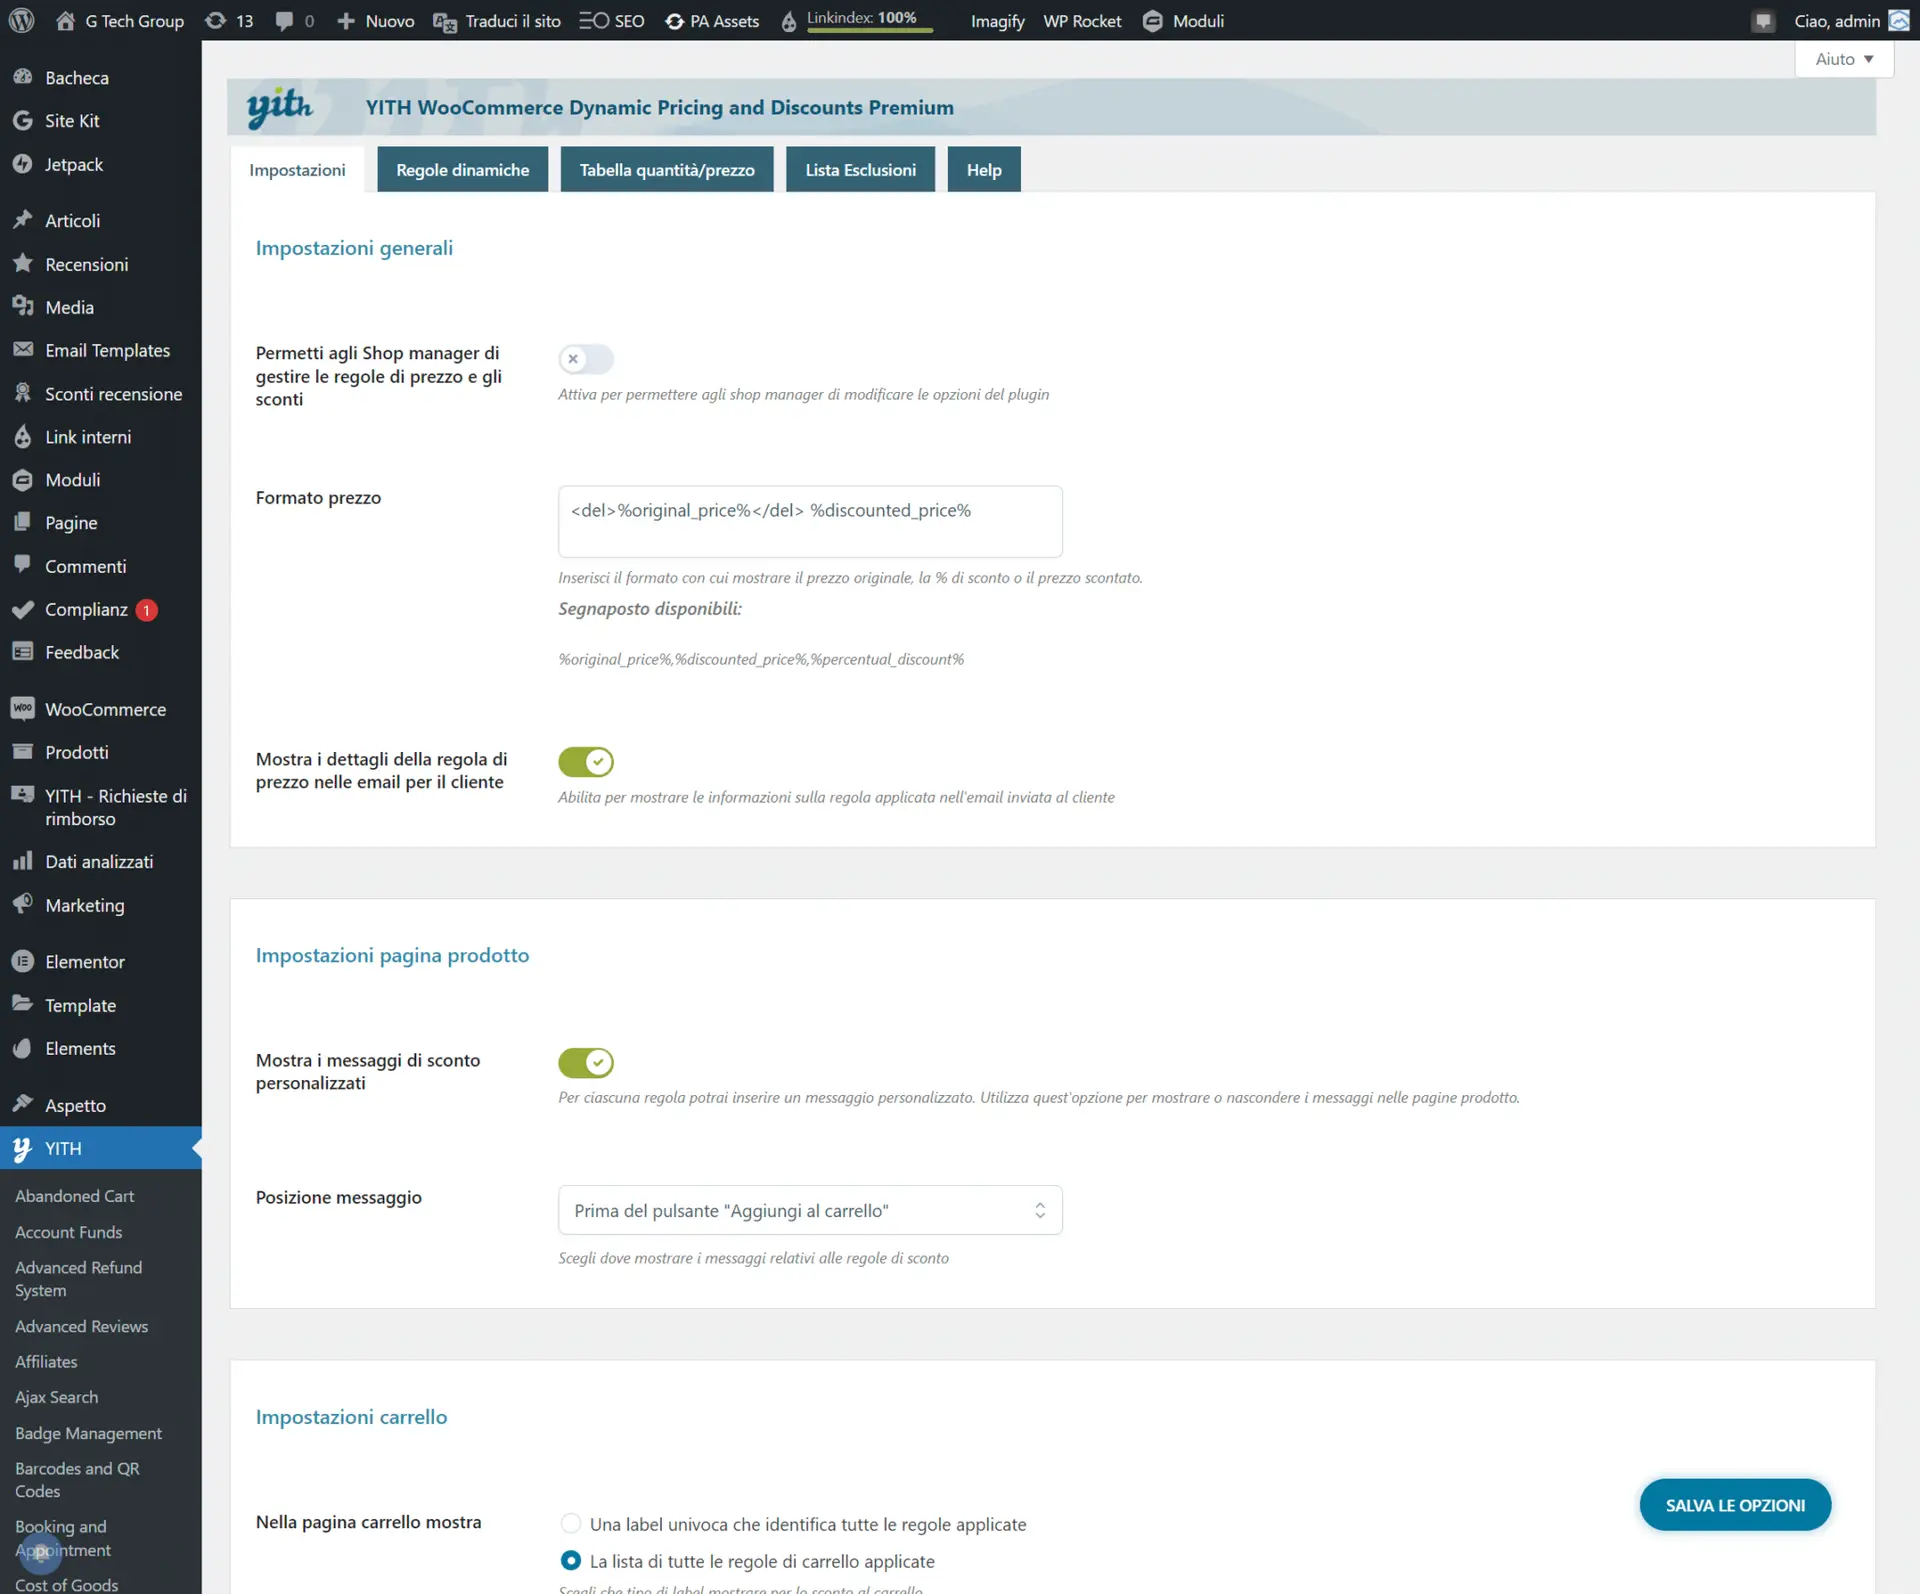Open the YITH sidebar menu item

pyautogui.click(x=100, y=1148)
